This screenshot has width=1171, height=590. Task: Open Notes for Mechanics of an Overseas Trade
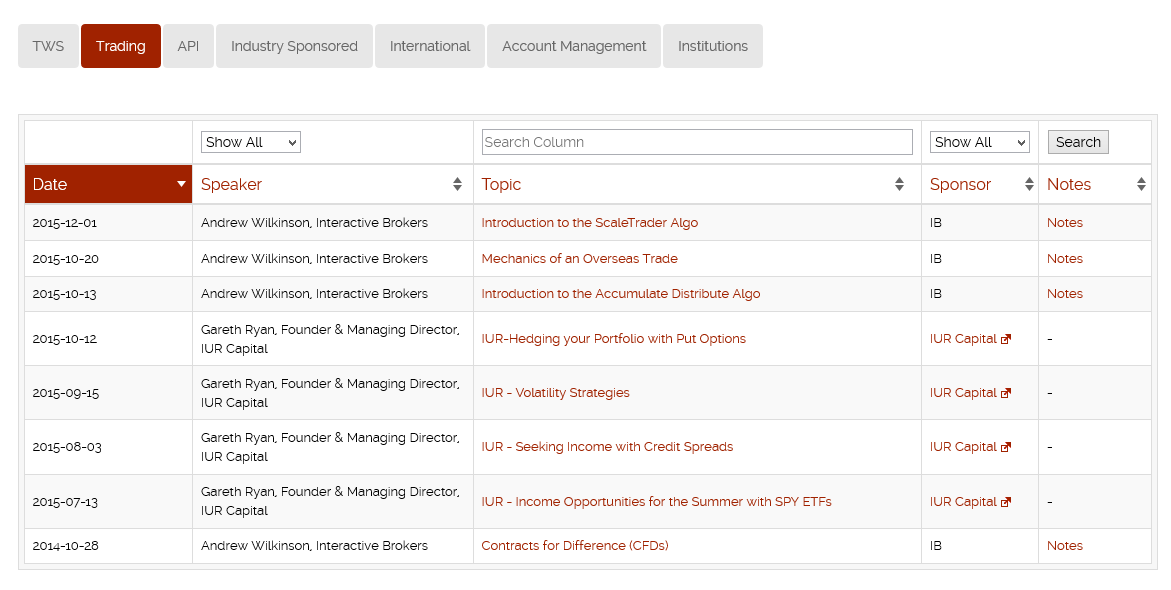pos(1064,258)
